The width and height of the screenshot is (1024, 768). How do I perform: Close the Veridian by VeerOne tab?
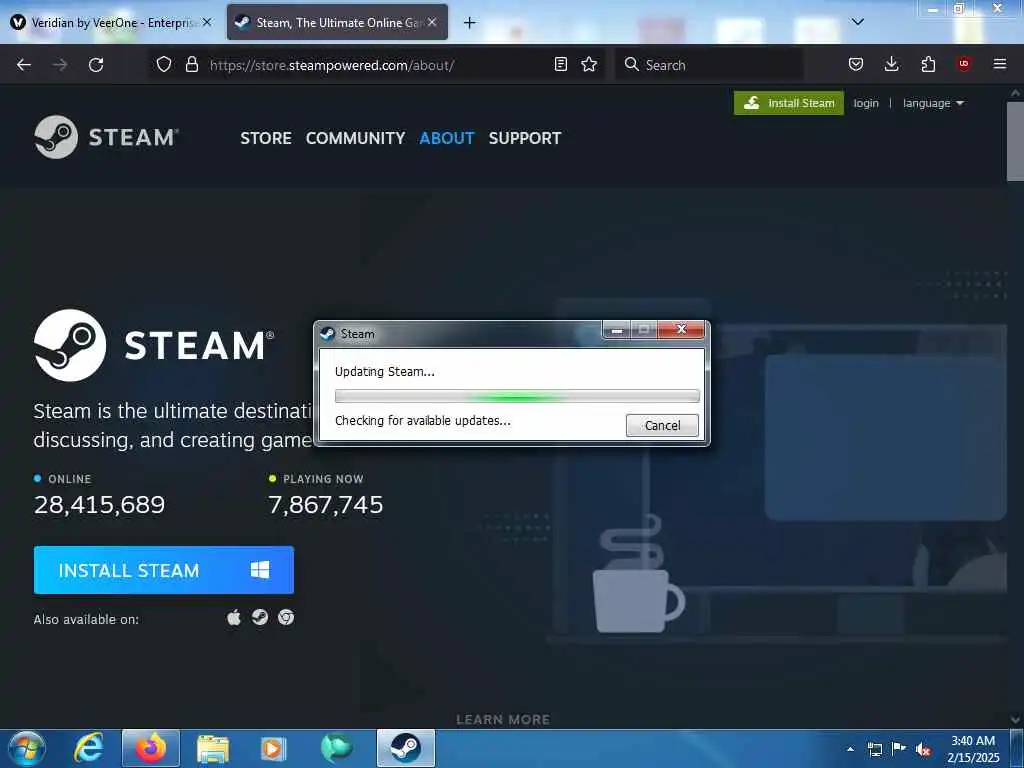(207, 22)
